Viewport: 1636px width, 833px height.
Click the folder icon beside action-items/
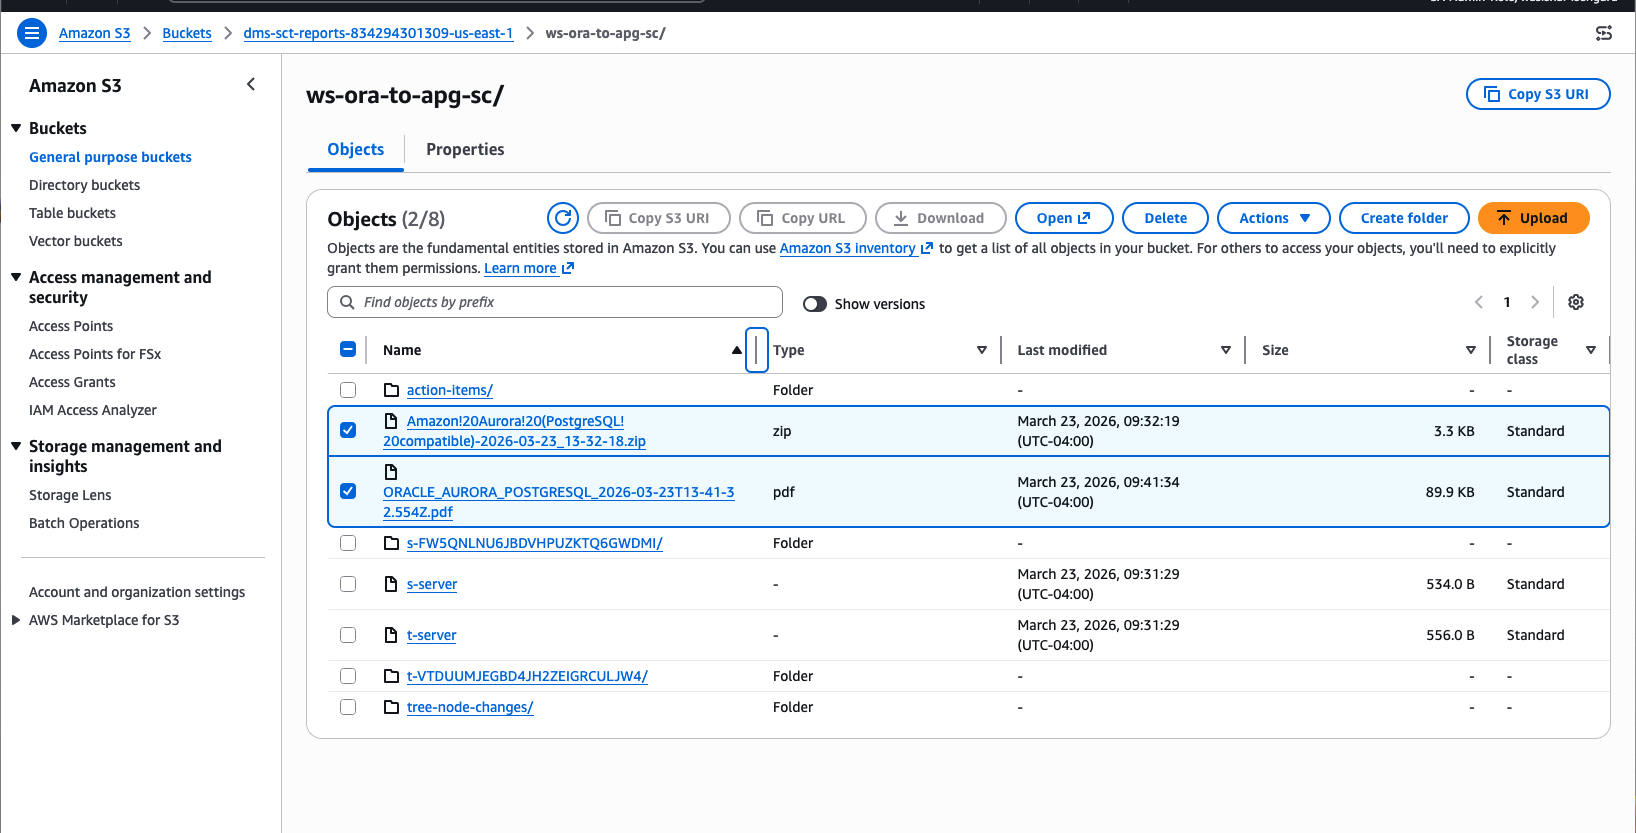[x=392, y=390]
